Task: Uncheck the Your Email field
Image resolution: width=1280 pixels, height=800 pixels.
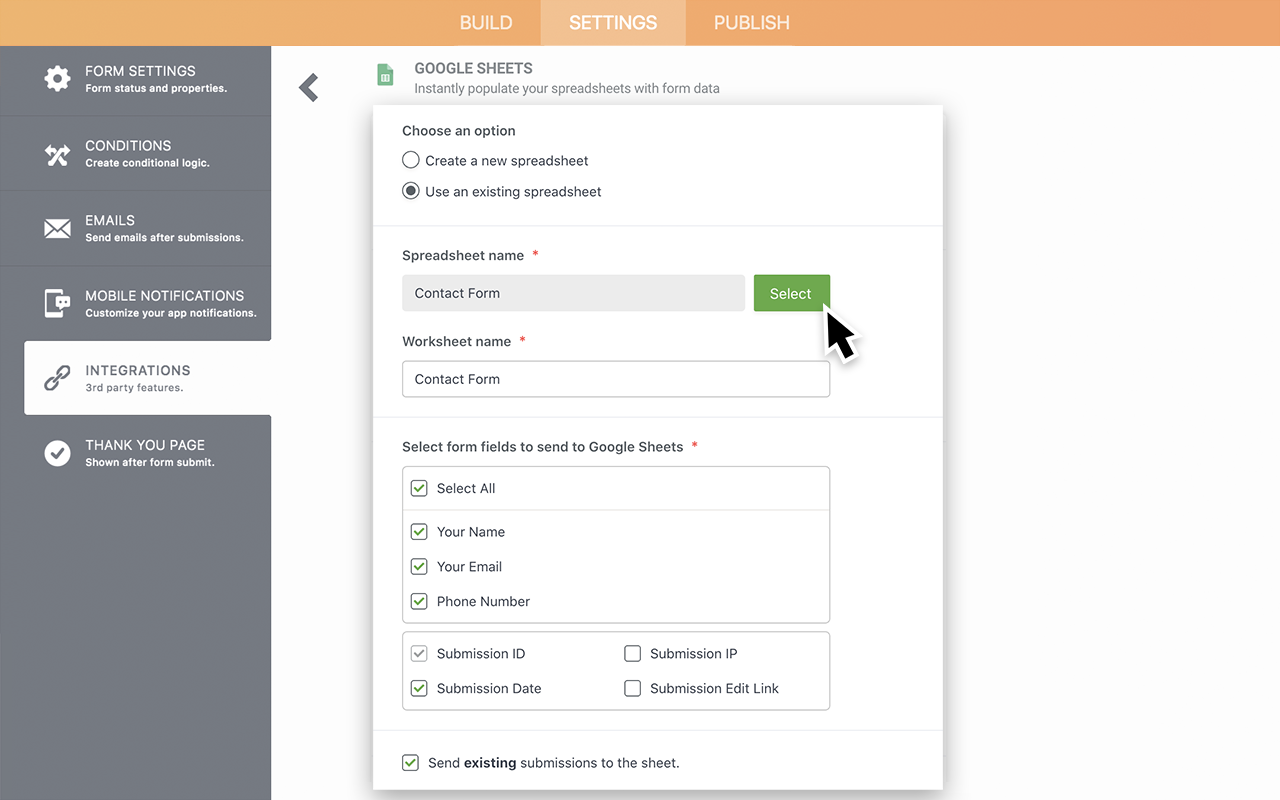Action: tap(419, 566)
